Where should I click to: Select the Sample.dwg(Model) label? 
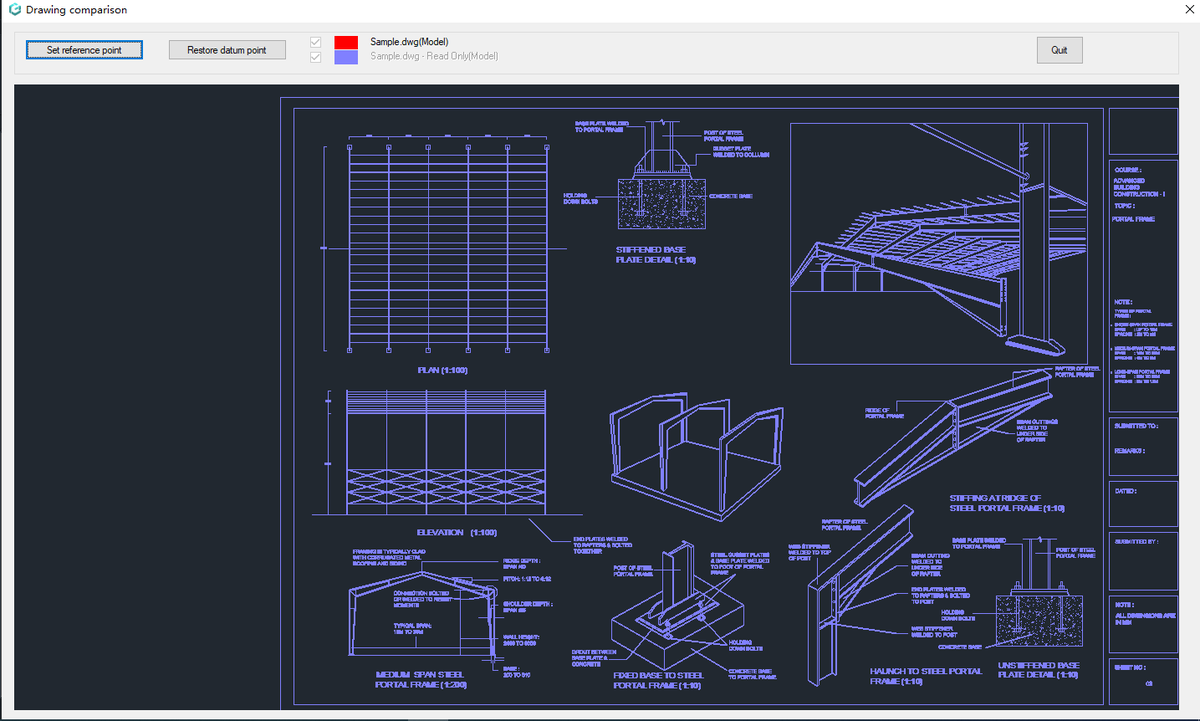tap(409, 42)
